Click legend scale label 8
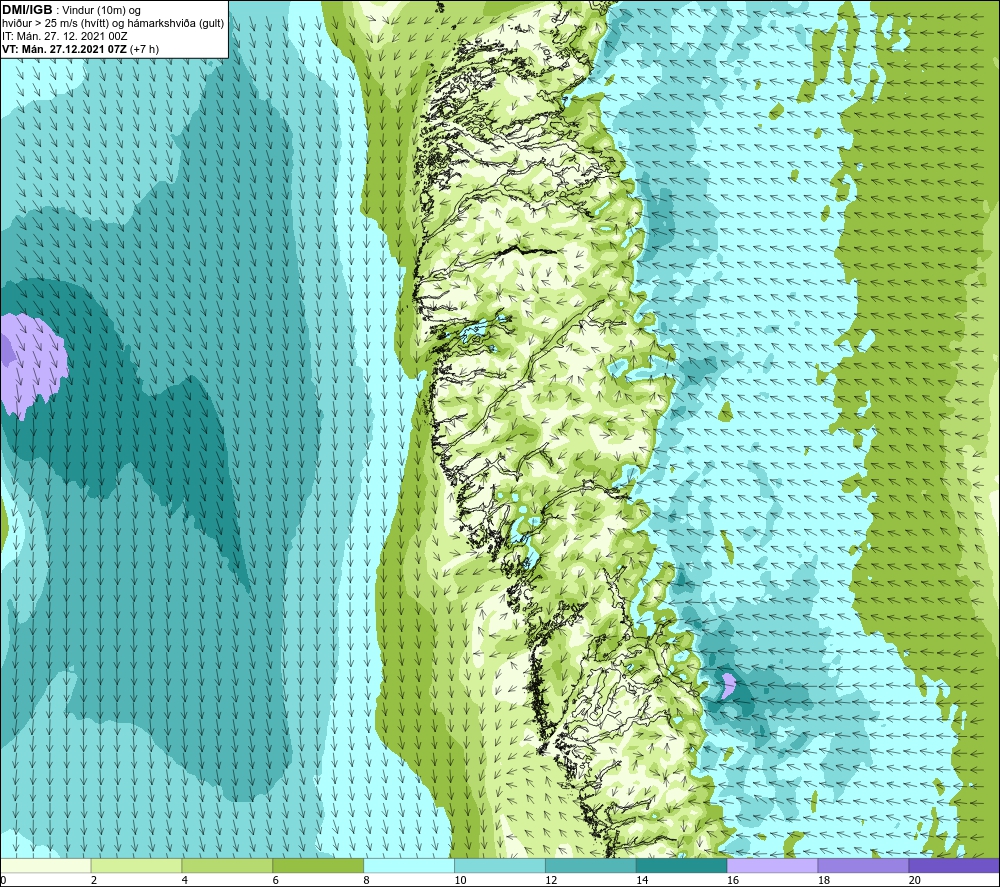The width and height of the screenshot is (1000, 887). click(x=366, y=881)
